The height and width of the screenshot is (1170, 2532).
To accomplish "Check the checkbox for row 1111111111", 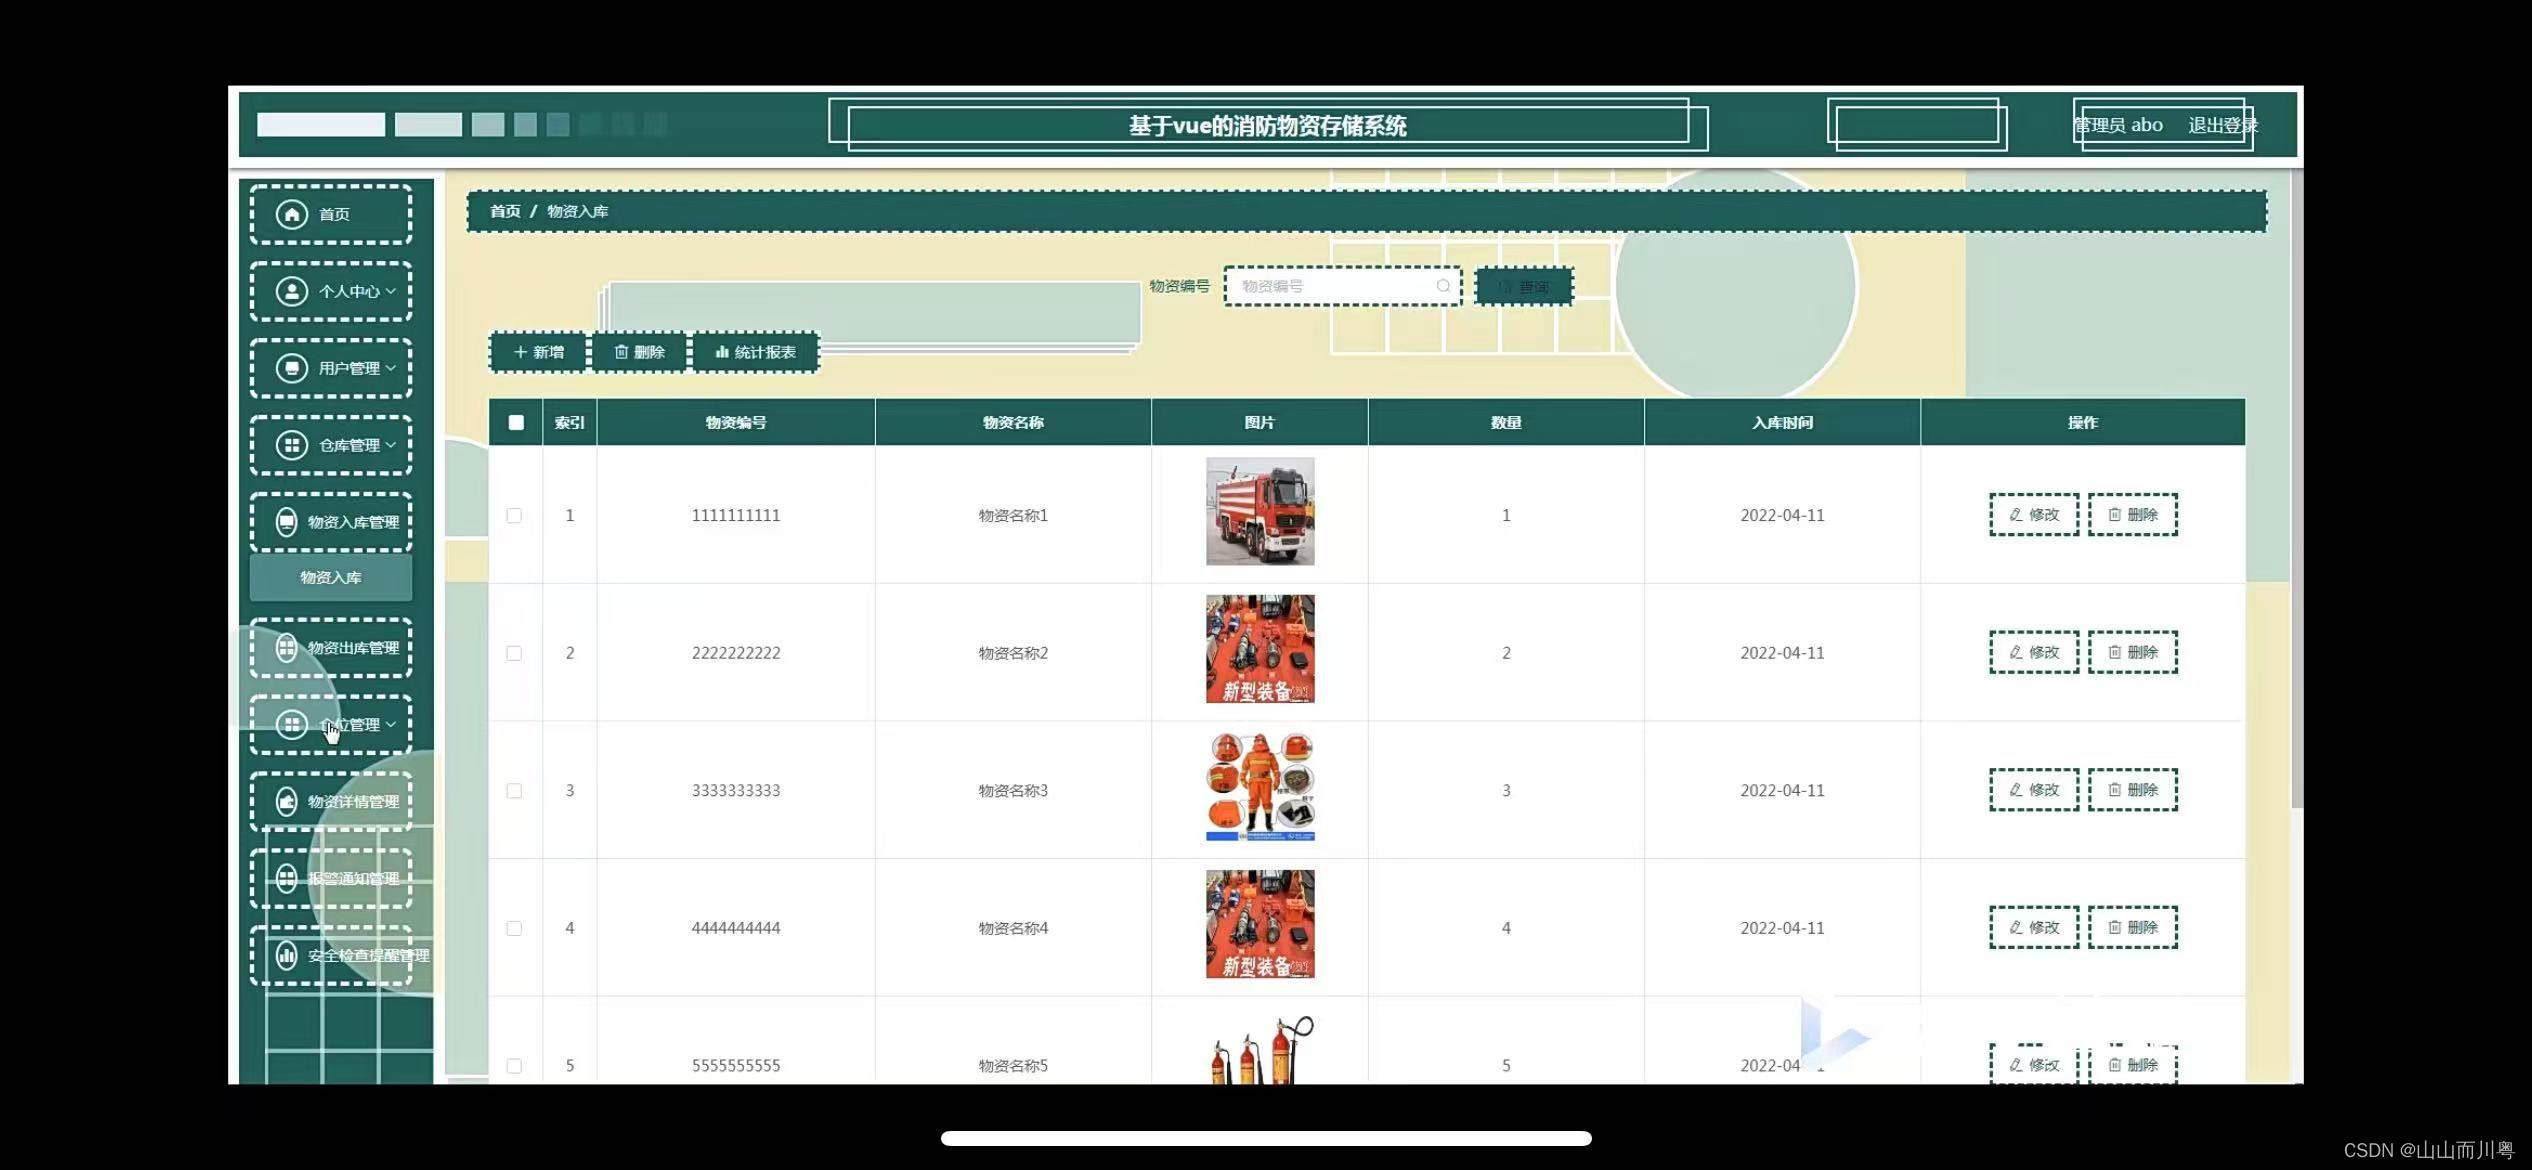I will click(x=514, y=515).
